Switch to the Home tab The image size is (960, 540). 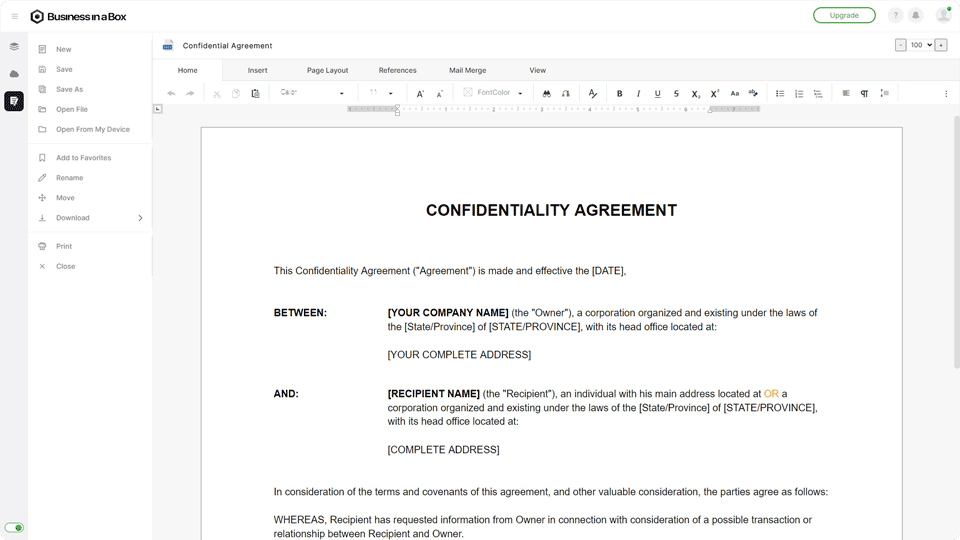[187, 70]
